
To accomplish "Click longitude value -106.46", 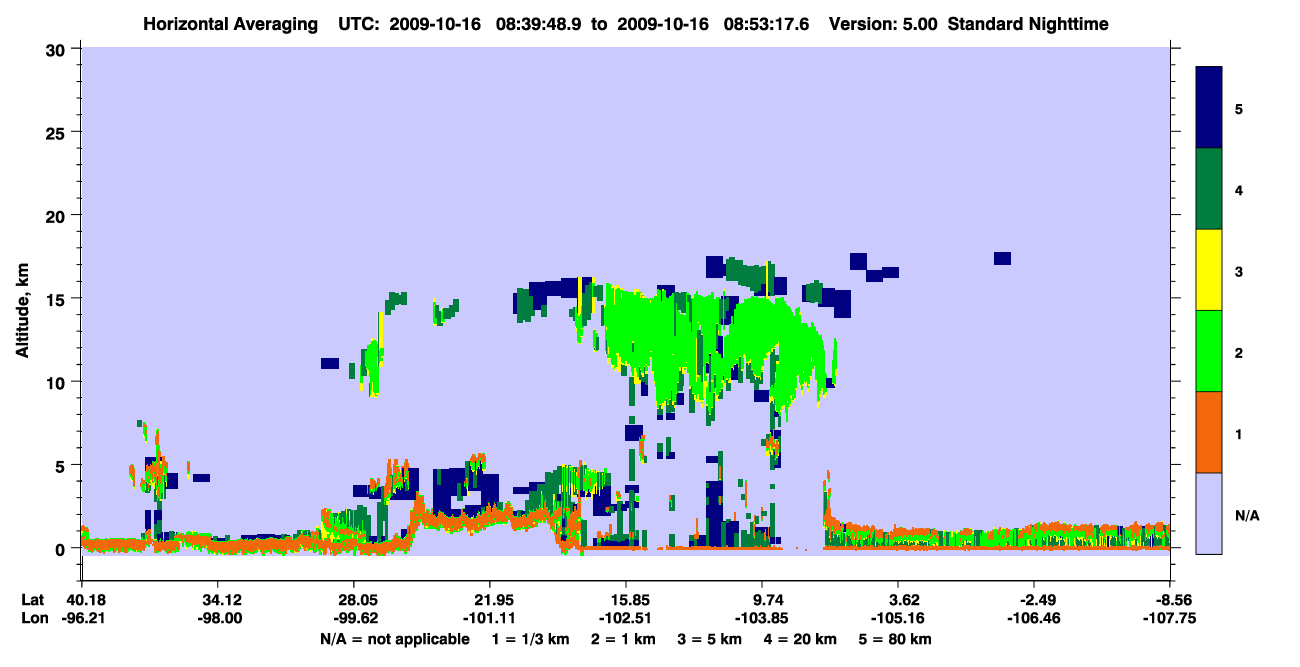I will [1034, 619].
